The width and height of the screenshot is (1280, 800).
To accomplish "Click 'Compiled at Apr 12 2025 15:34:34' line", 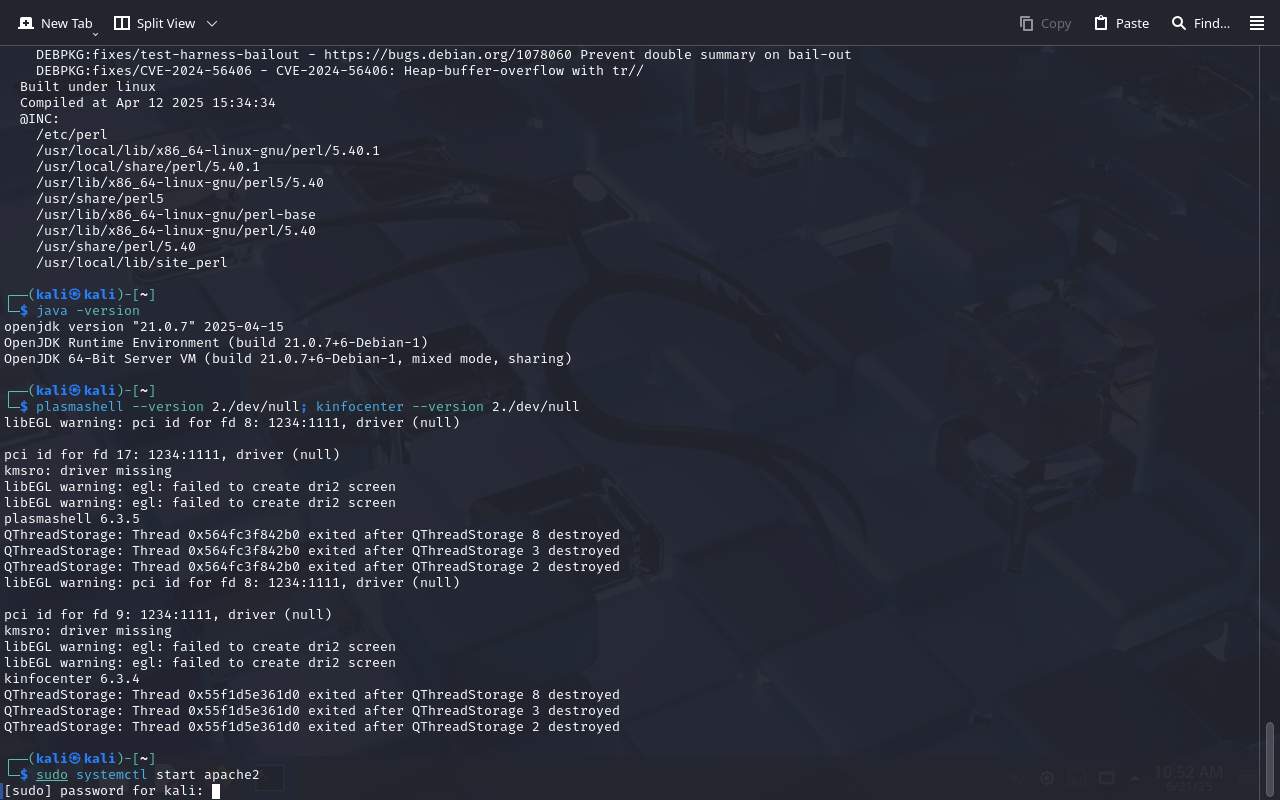I will click(148, 103).
